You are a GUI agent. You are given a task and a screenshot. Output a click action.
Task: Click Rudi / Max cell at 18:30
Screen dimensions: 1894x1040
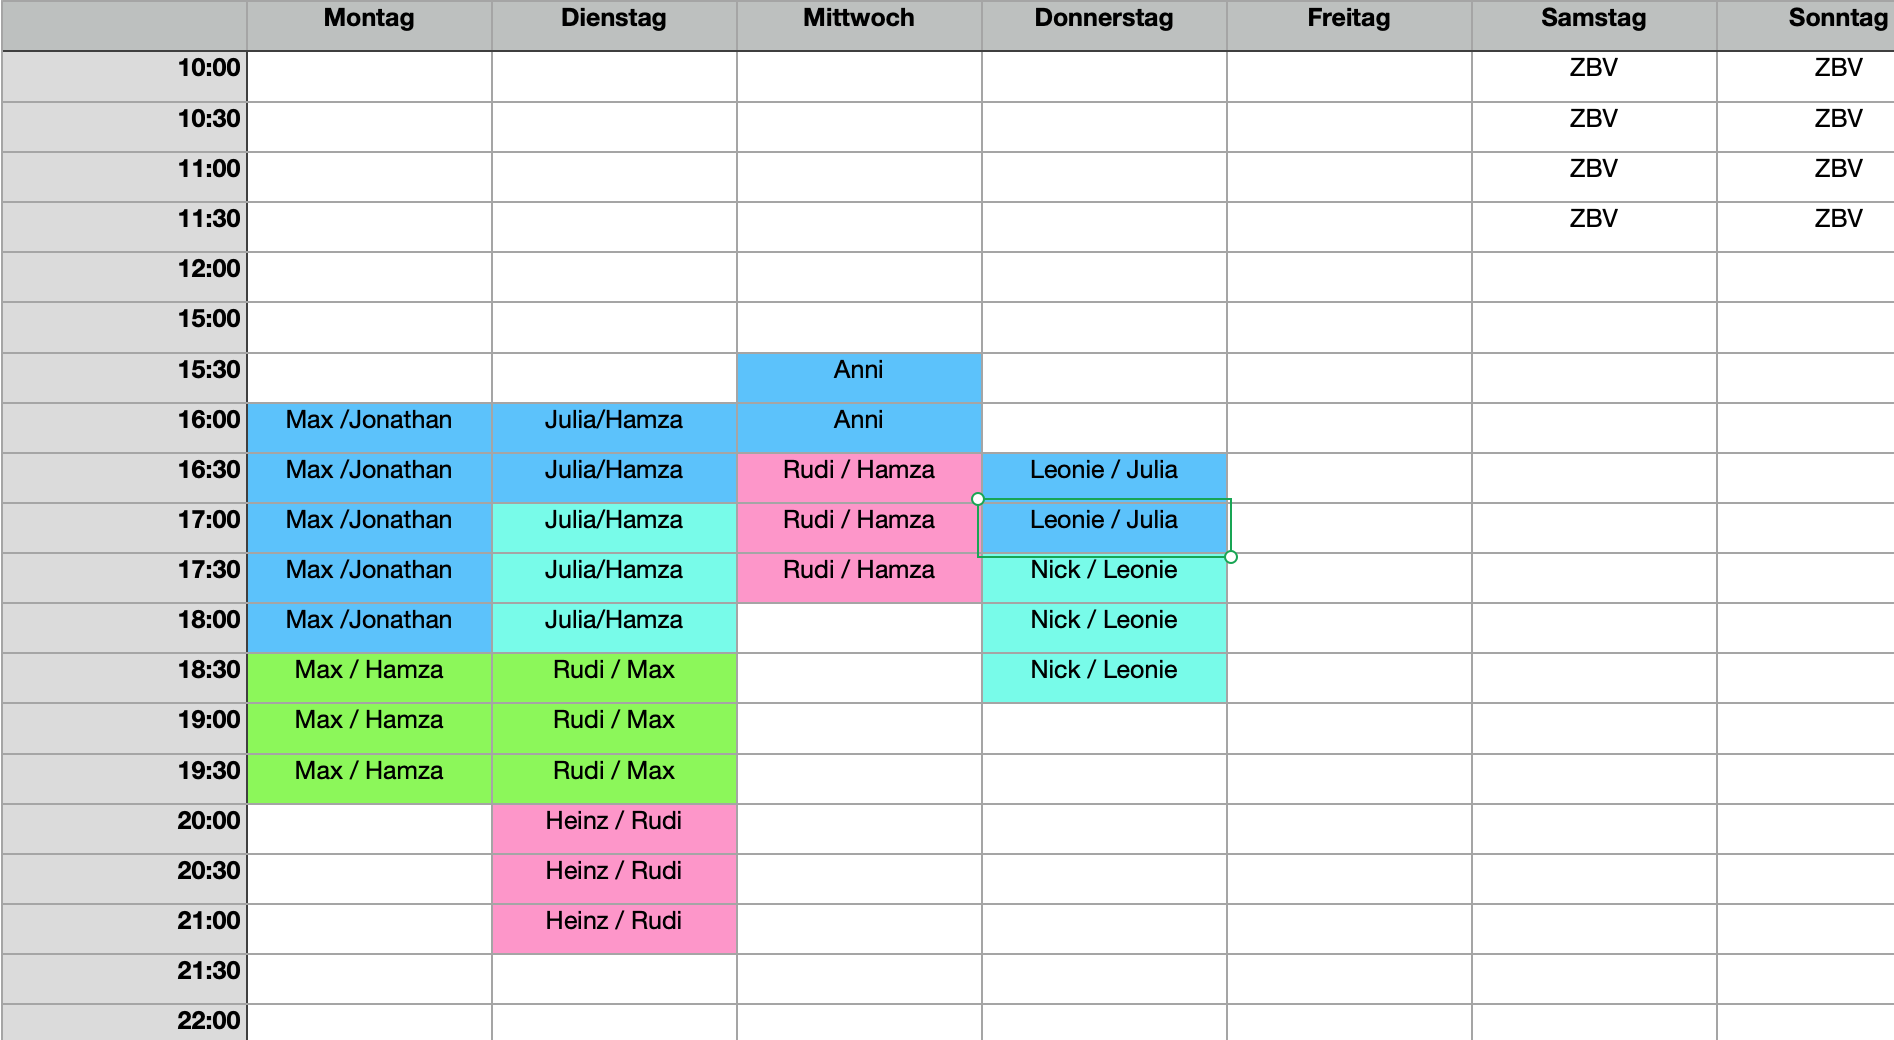614,678
